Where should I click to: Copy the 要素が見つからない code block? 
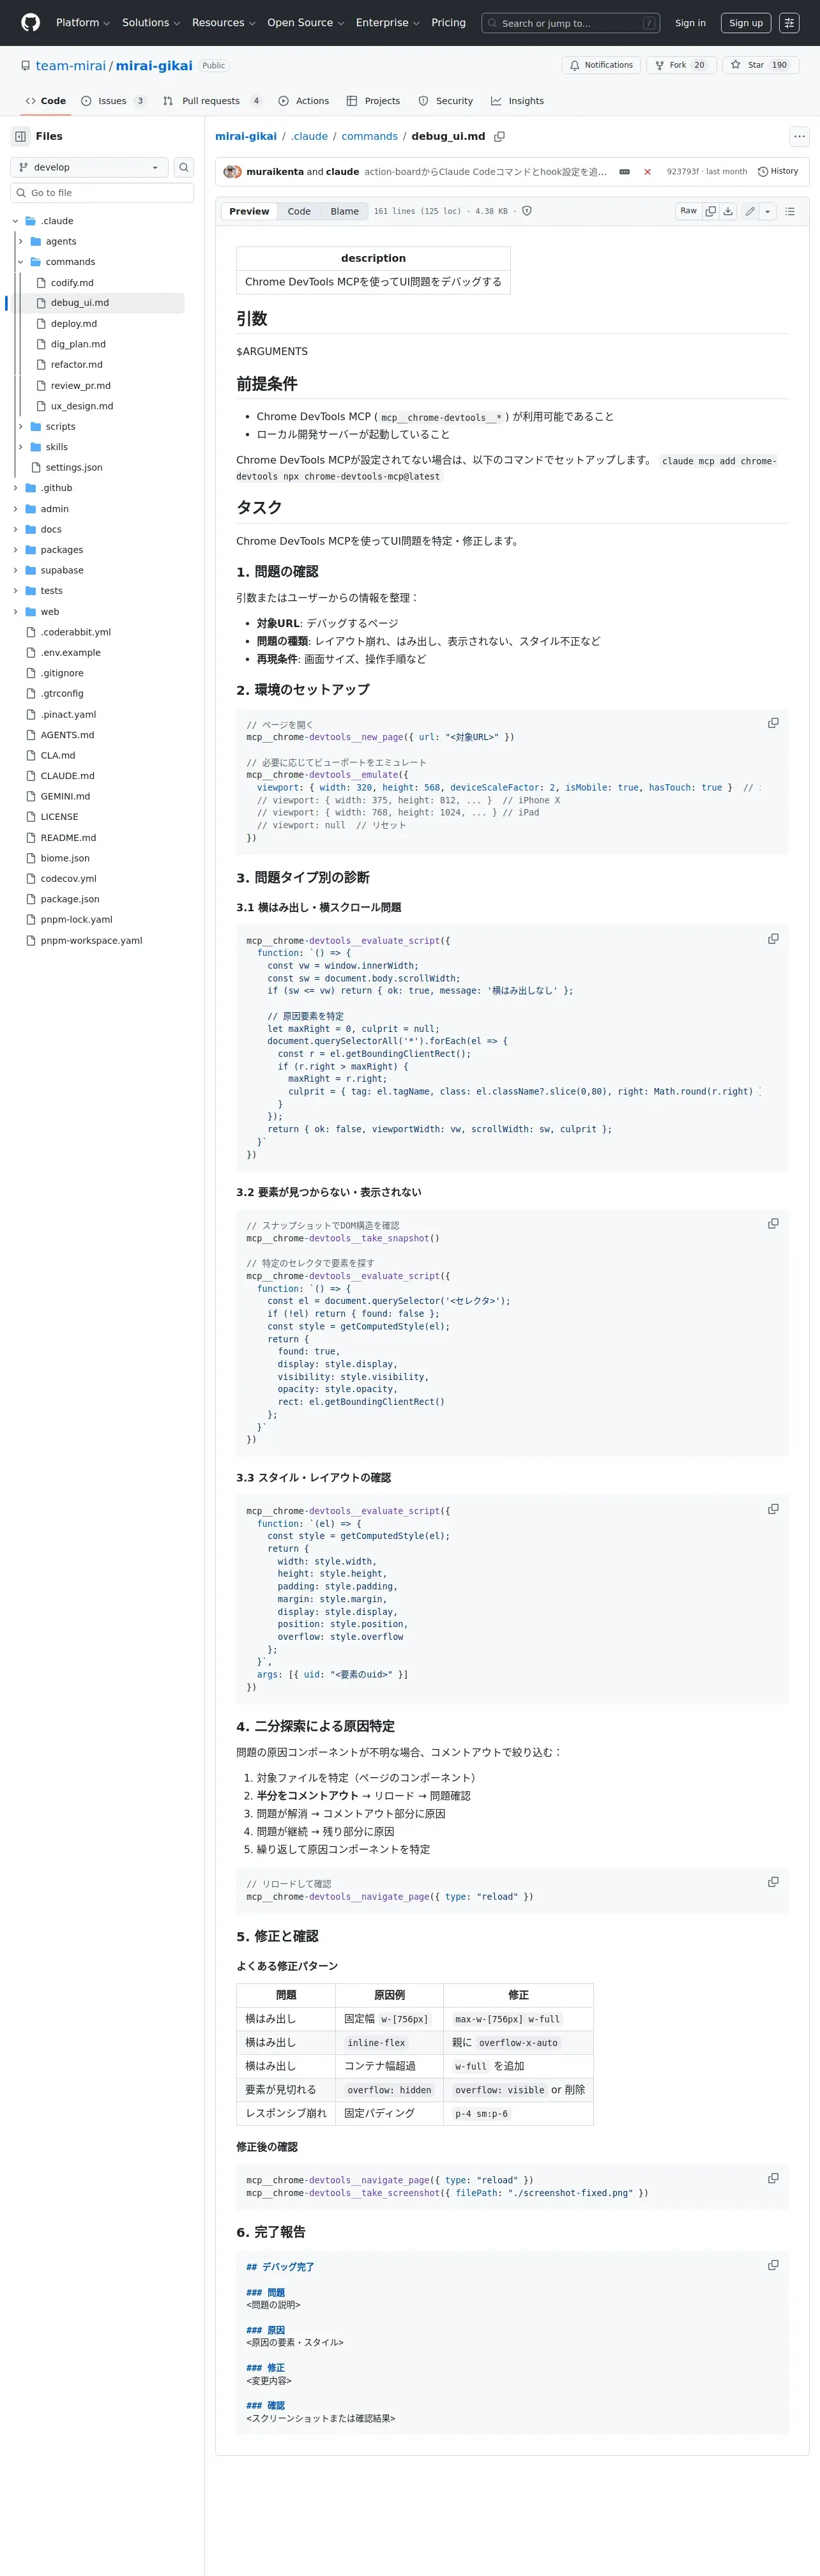click(773, 1224)
